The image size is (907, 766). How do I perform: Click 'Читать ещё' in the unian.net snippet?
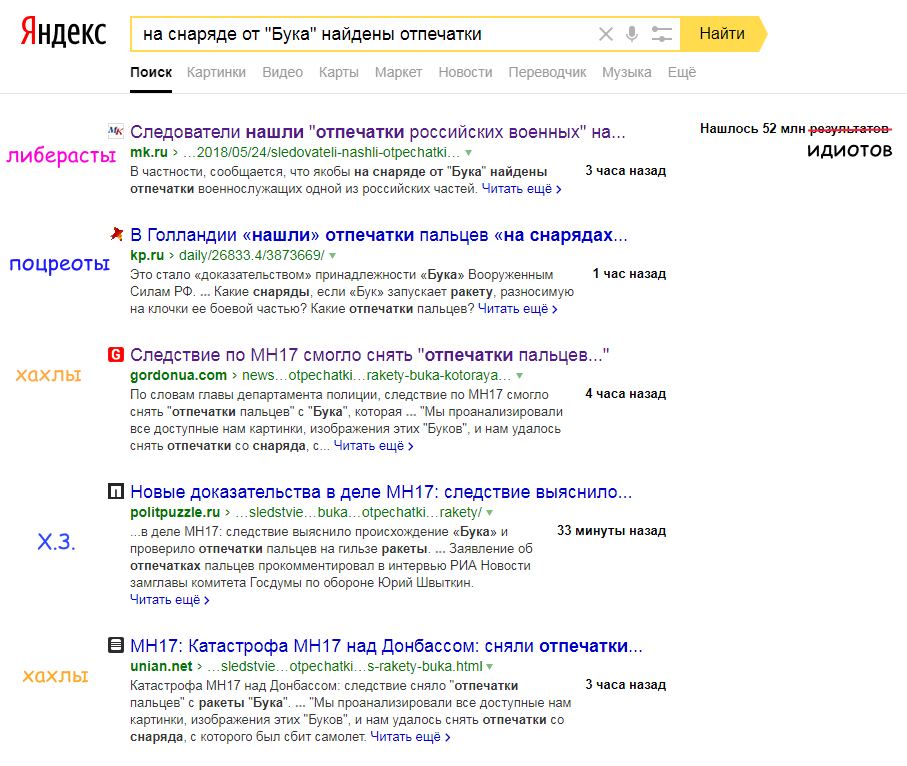(410, 737)
